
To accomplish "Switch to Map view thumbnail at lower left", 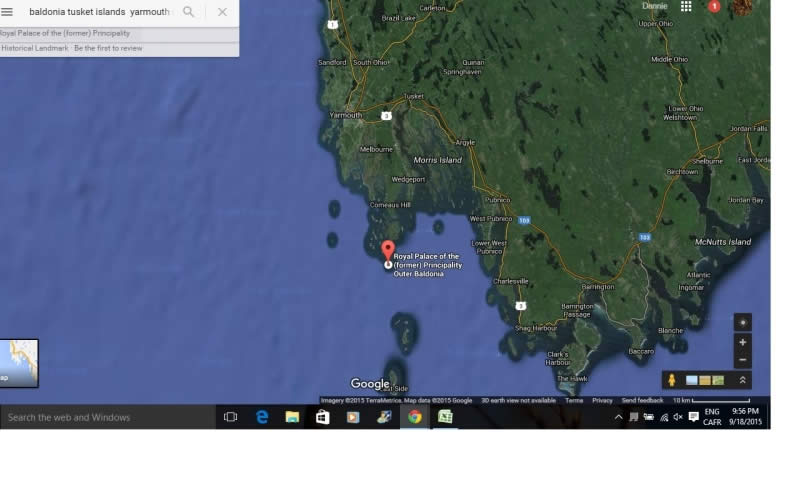I will click(x=19, y=363).
